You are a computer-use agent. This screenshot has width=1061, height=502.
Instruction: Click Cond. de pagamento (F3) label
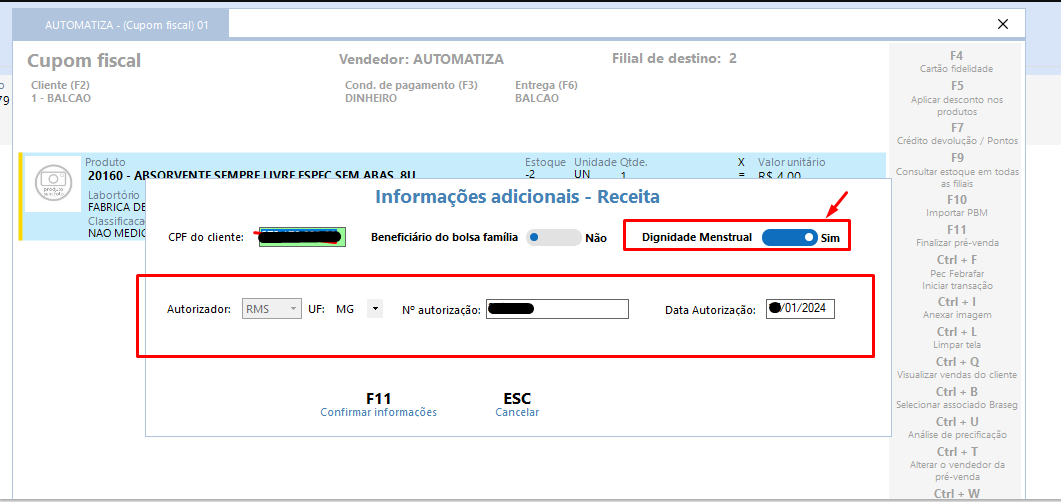click(x=411, y=85)
